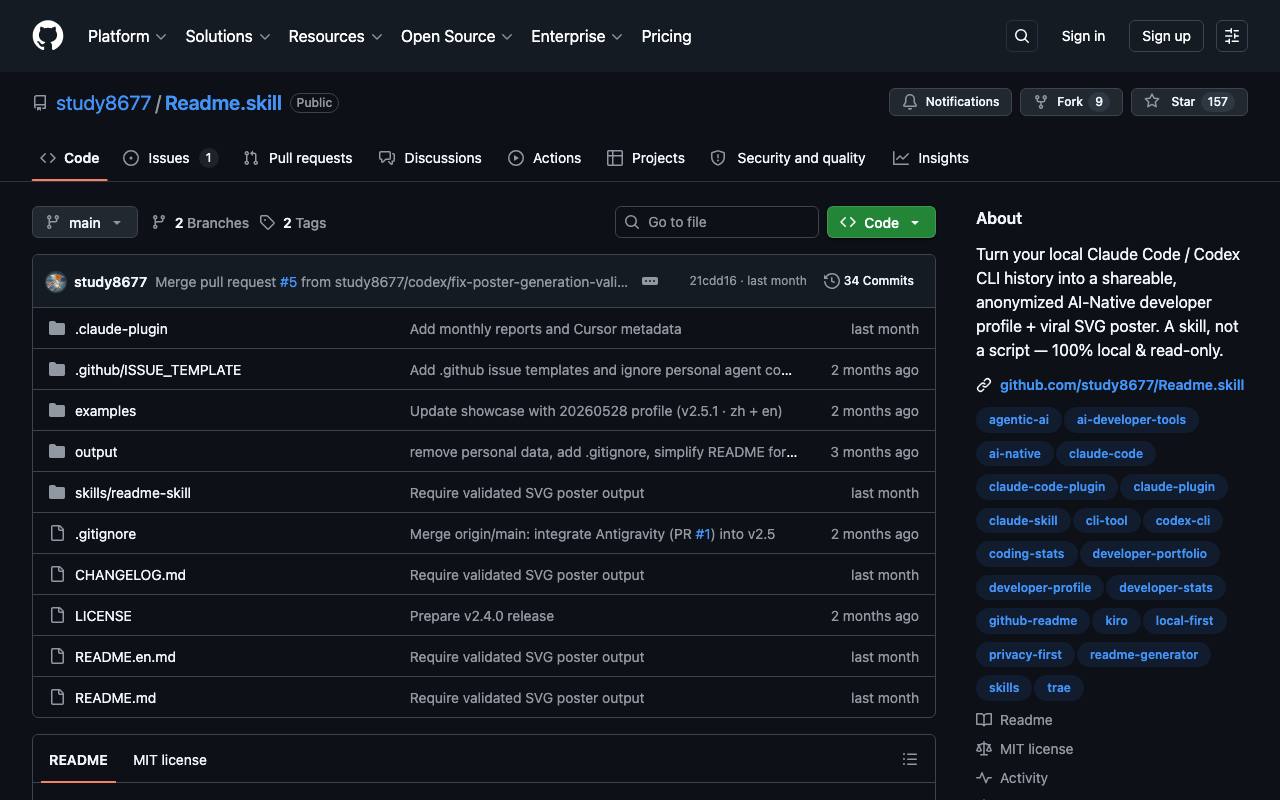Click the privacy-first topic tag
This screenshot has height=800, width=1280.
pyautogui.click(x=1025, y=655)
